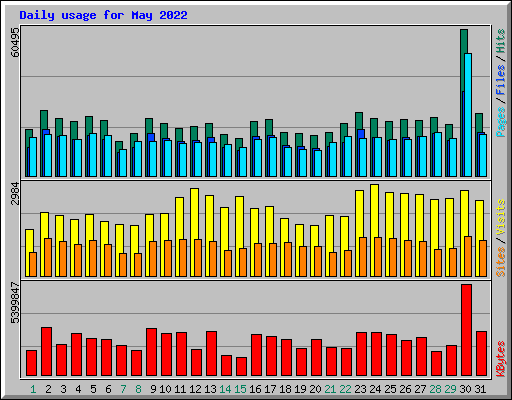Click the red KBytes bar for day 15
This screenshot has width=512, height=400.
tap(241, 367)
